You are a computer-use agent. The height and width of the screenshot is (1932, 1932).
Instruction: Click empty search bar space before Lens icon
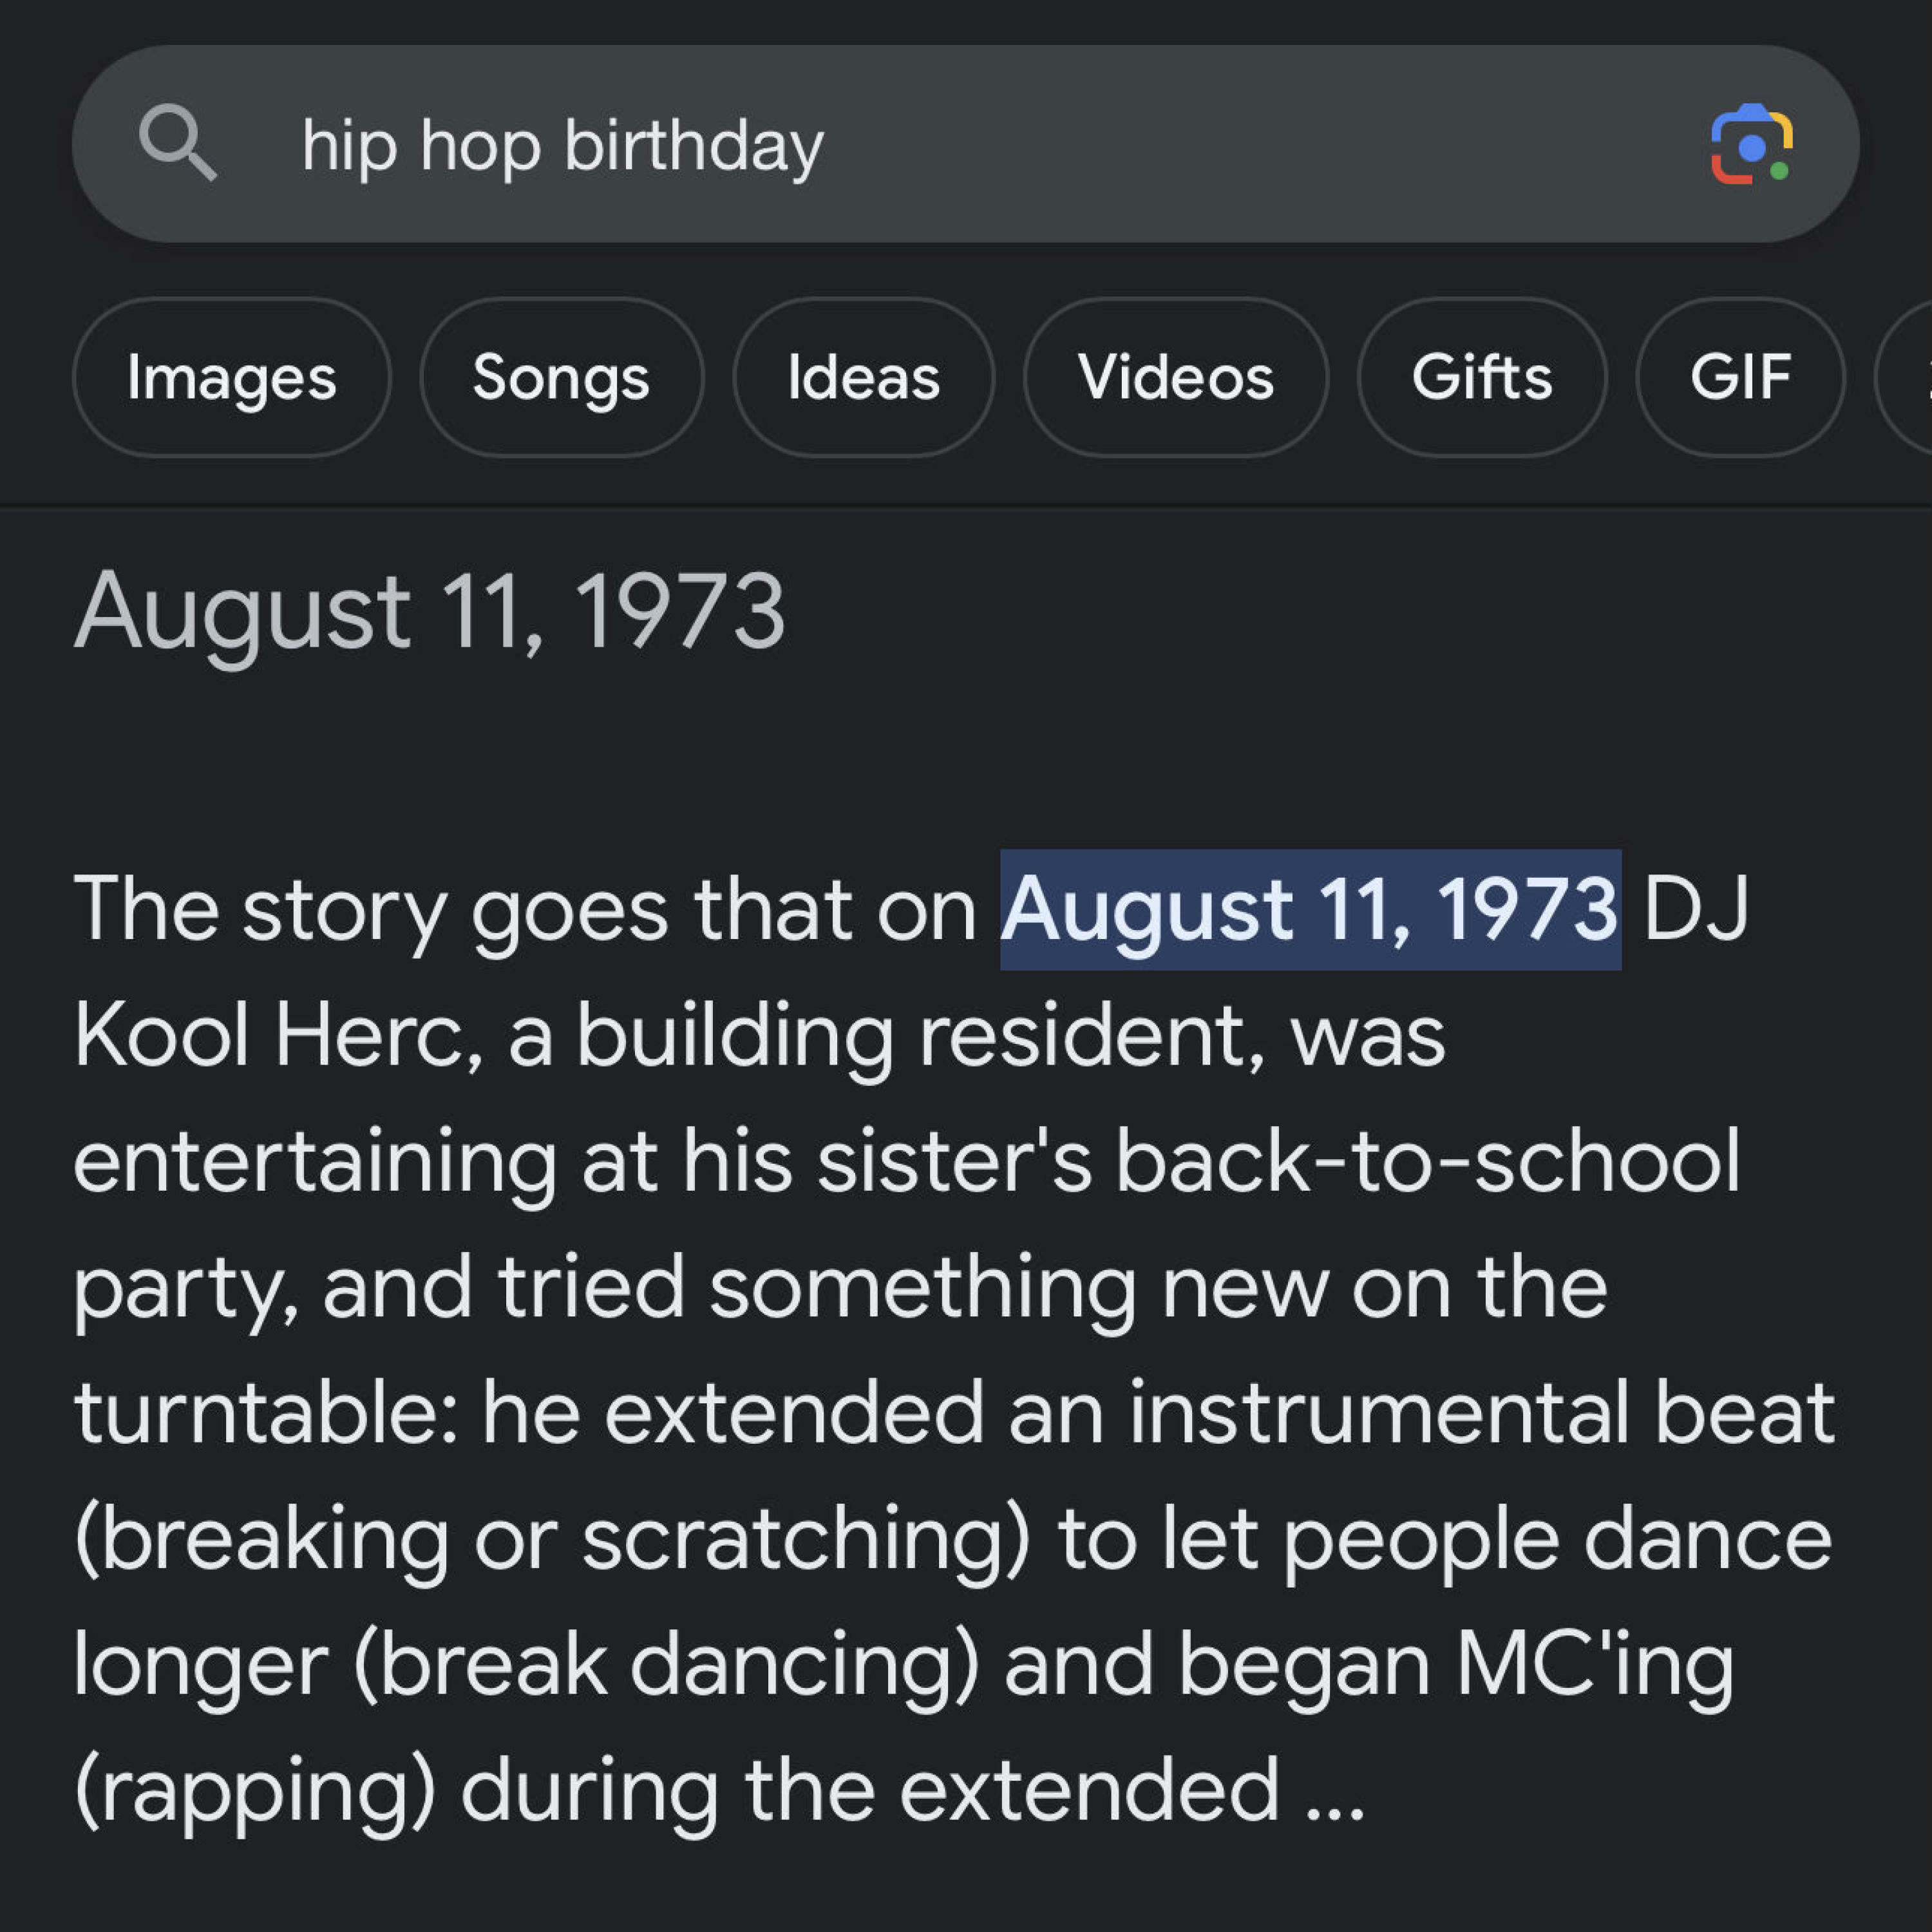[x=1250, y=145]
